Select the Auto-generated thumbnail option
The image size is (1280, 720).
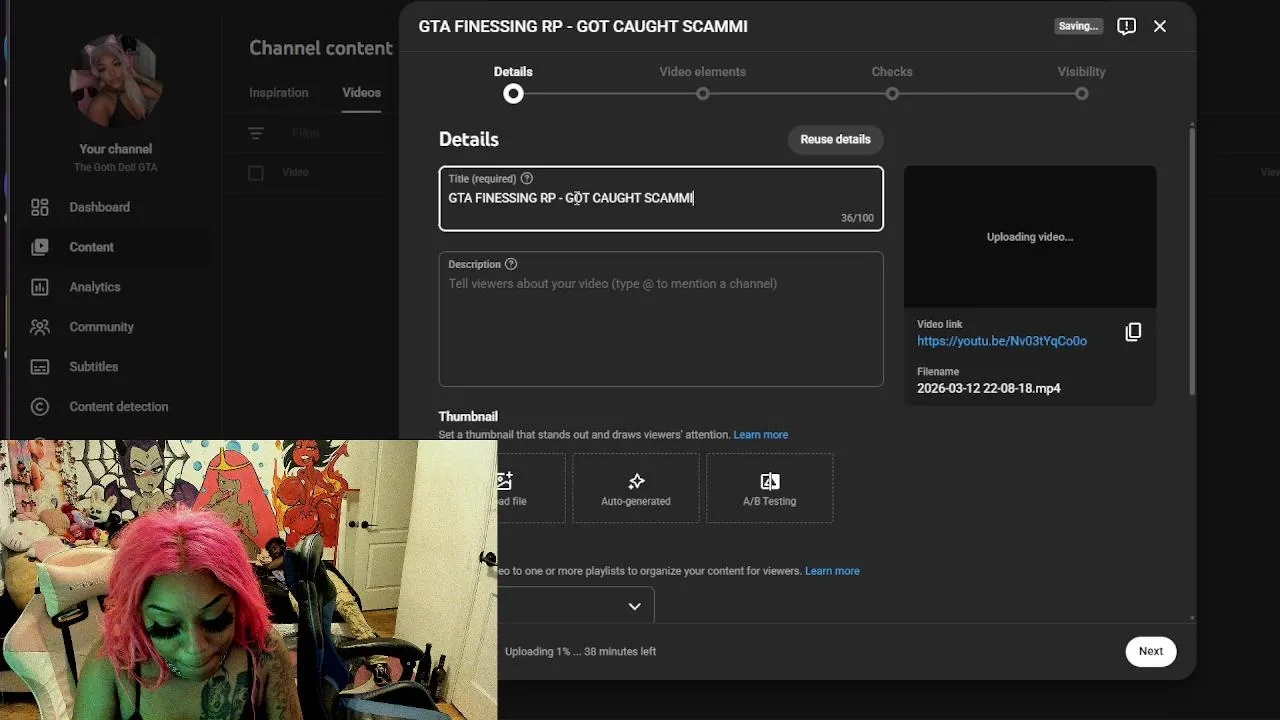click(x=636, y=488)
